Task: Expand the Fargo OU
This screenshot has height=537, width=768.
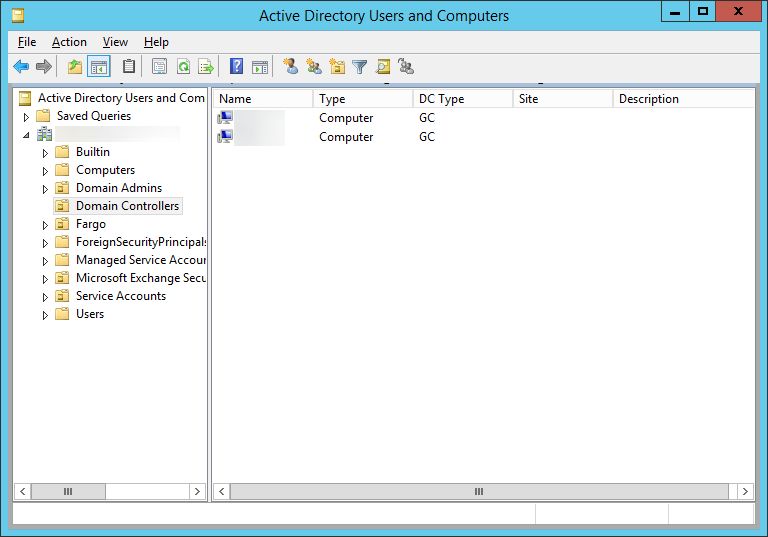Action: click(45, 225)
